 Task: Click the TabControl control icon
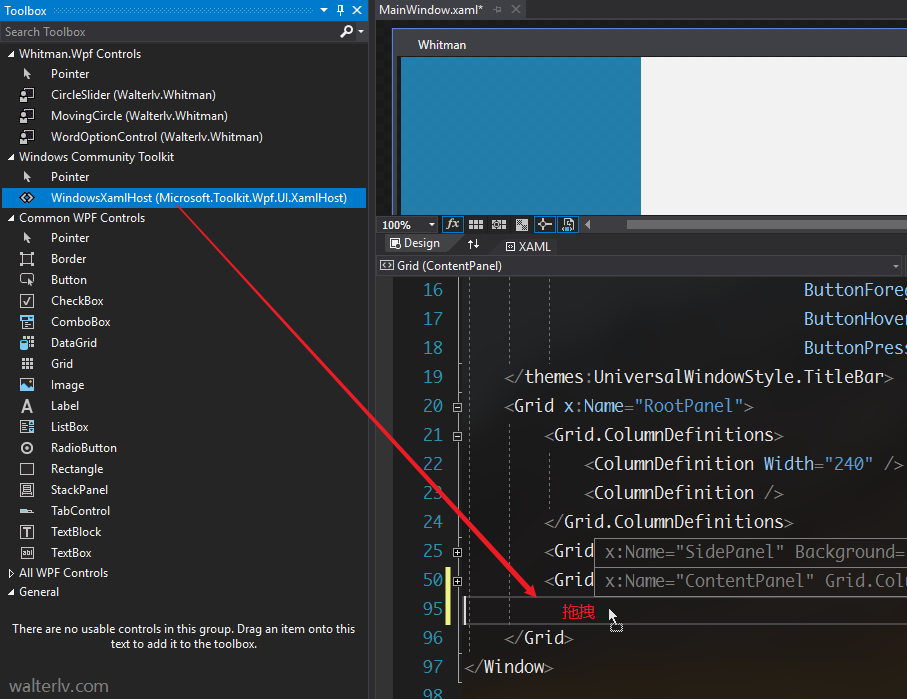[27, 511]
